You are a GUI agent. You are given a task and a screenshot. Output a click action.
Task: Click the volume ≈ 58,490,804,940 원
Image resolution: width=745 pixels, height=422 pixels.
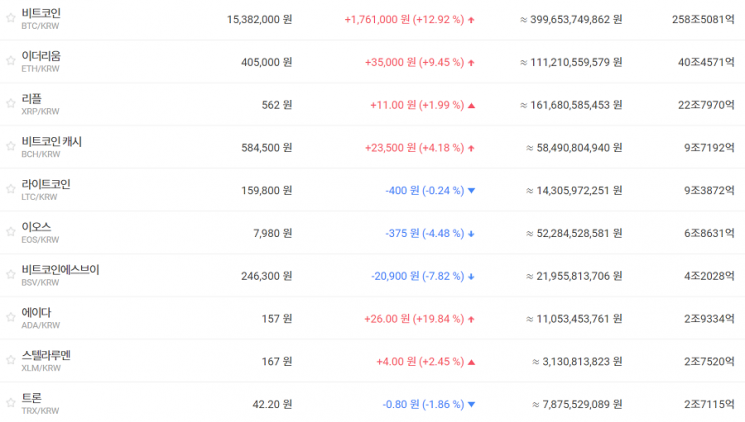(574, 148)
